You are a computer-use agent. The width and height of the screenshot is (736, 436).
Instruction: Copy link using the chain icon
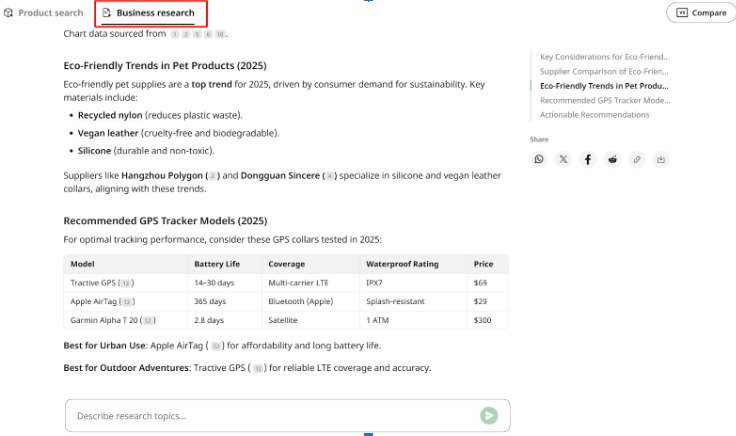pyautogui.click(x=636, y=160)
